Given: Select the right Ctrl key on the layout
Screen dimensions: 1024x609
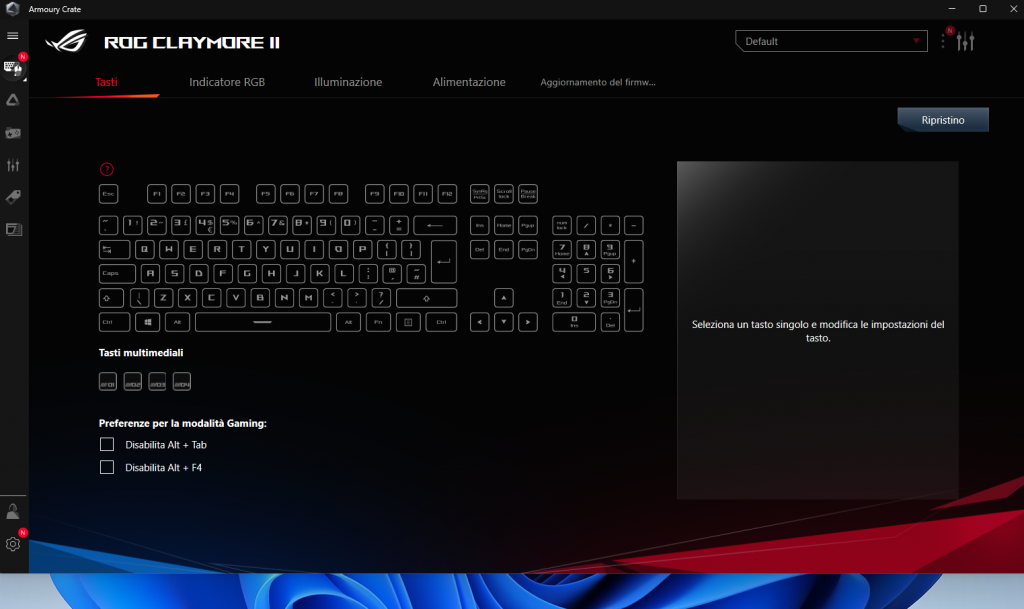Looking at the screenshot, I should [x=441, y=322].
